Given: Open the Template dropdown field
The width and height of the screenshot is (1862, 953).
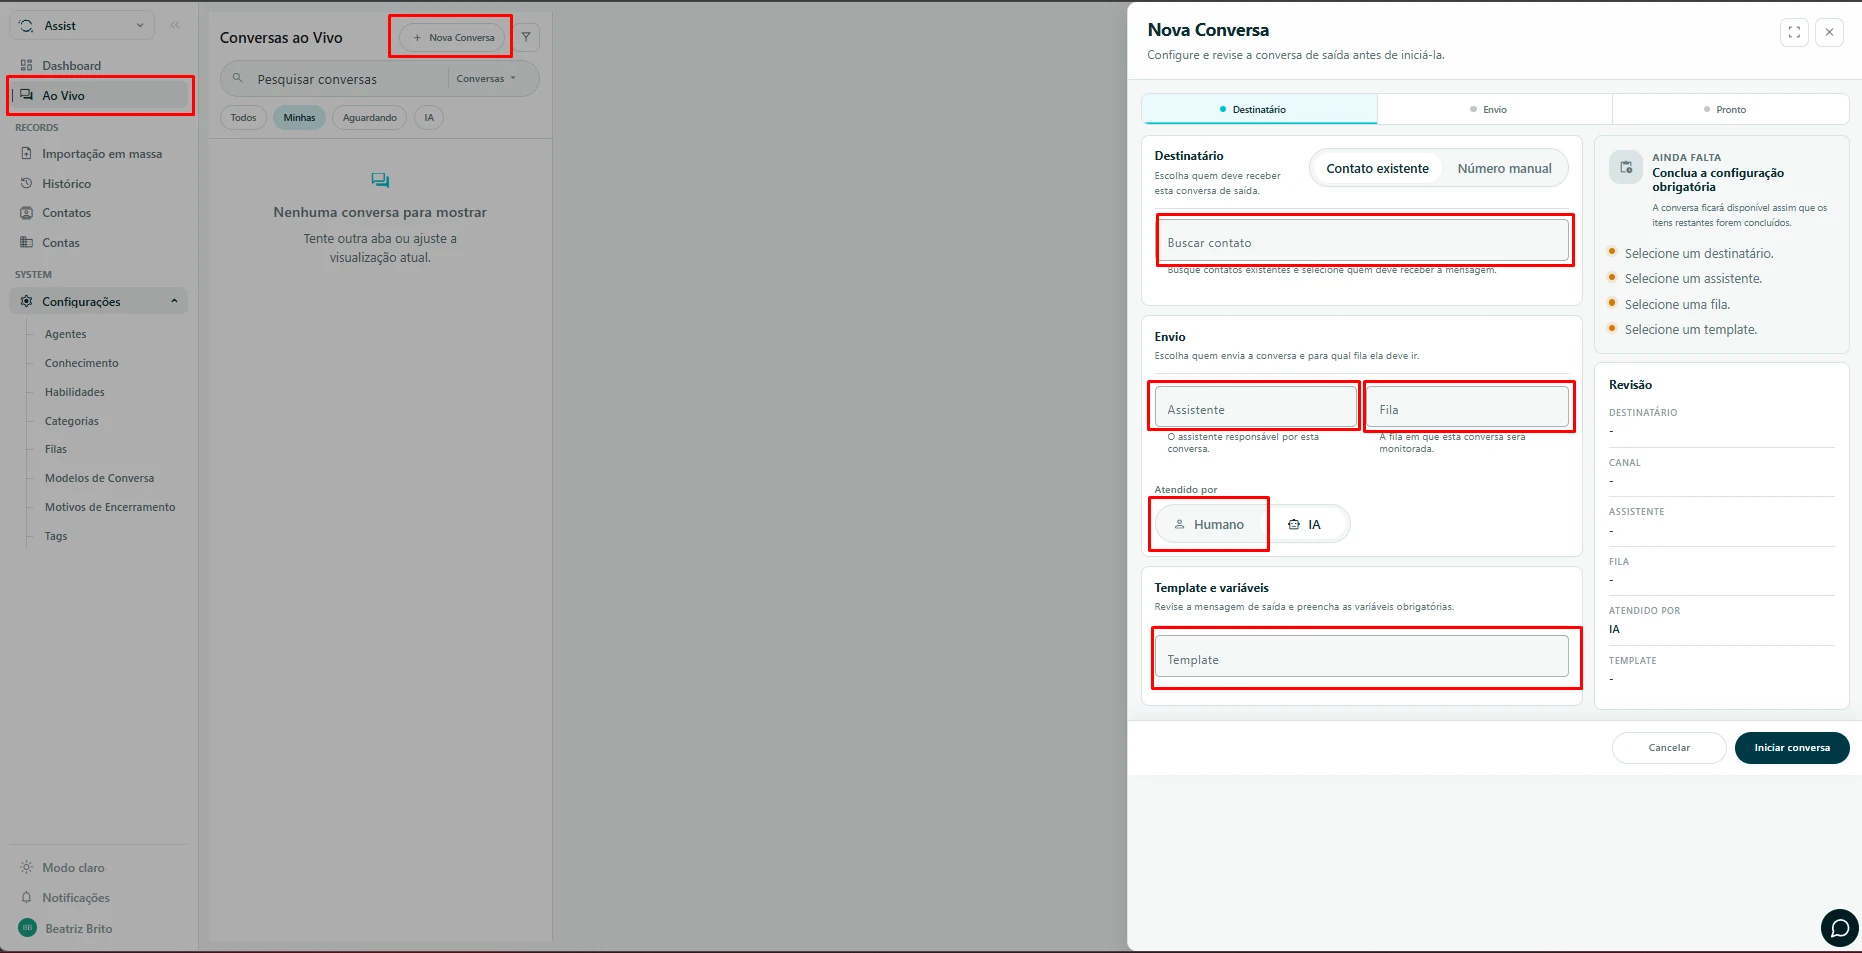Looking at the screenshot, I should (1361, 656).
